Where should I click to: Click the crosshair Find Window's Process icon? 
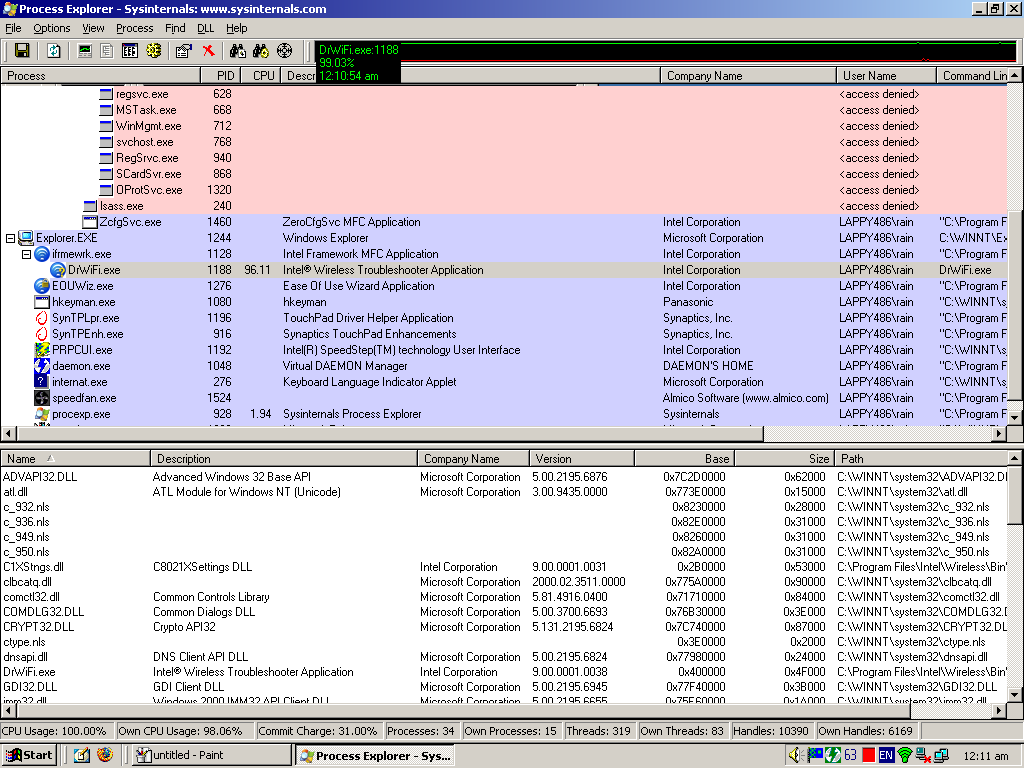point(285,51)
